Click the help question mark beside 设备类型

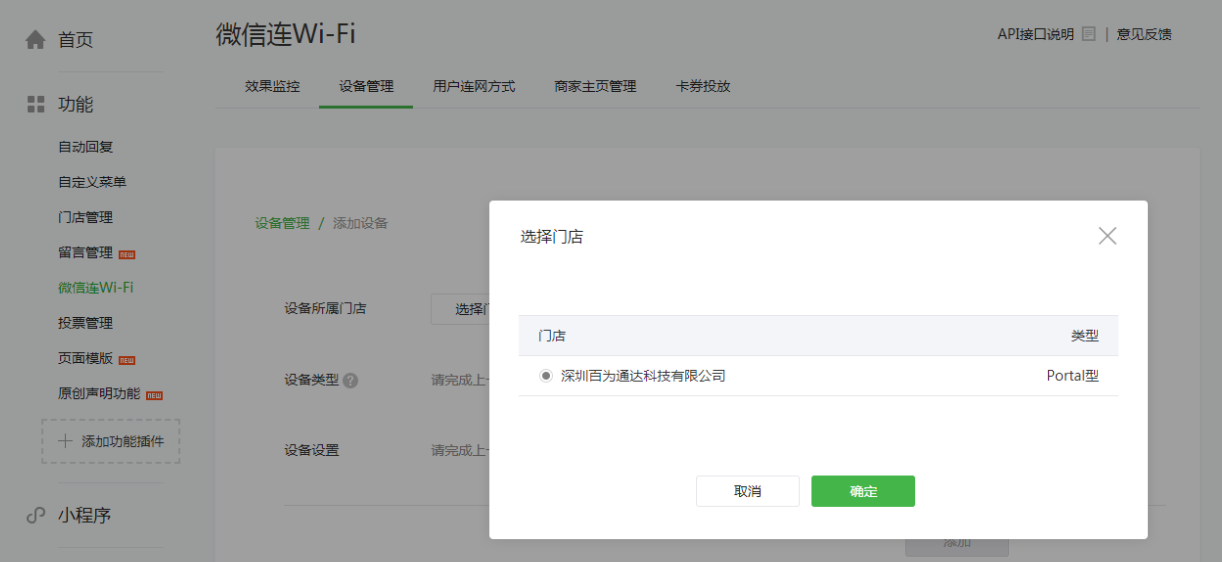point(350,381)
